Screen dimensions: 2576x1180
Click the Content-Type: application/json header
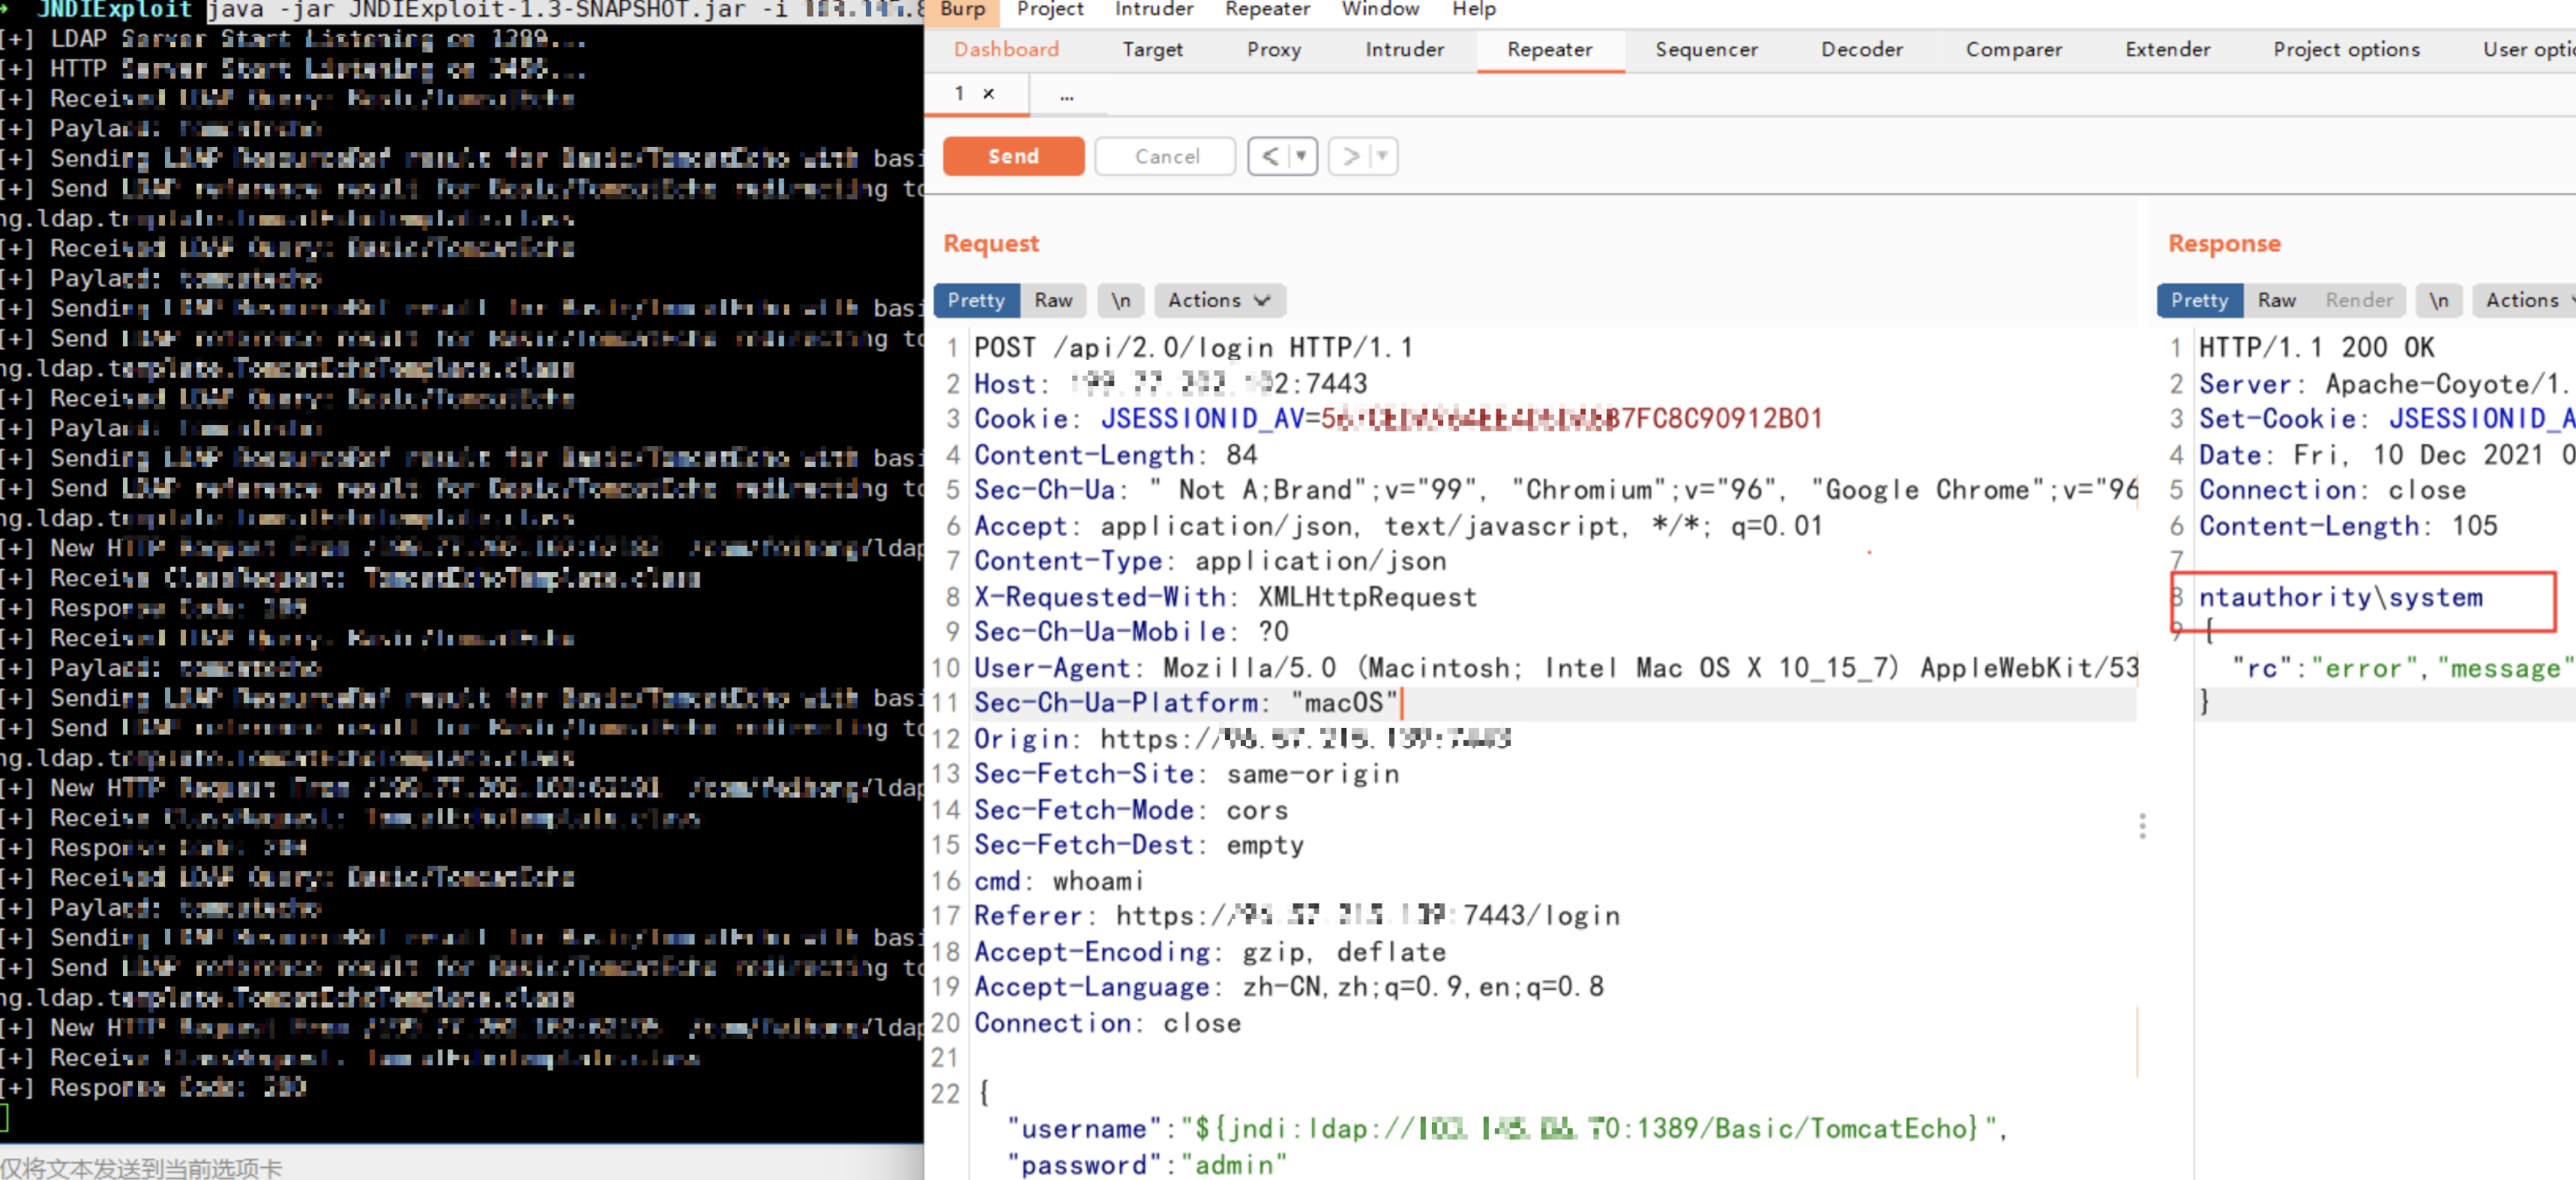[1210, 561]
